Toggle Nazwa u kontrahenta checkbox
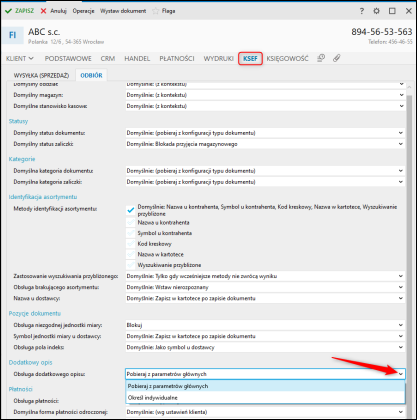 pyautogui.click(x=131, y=222)
